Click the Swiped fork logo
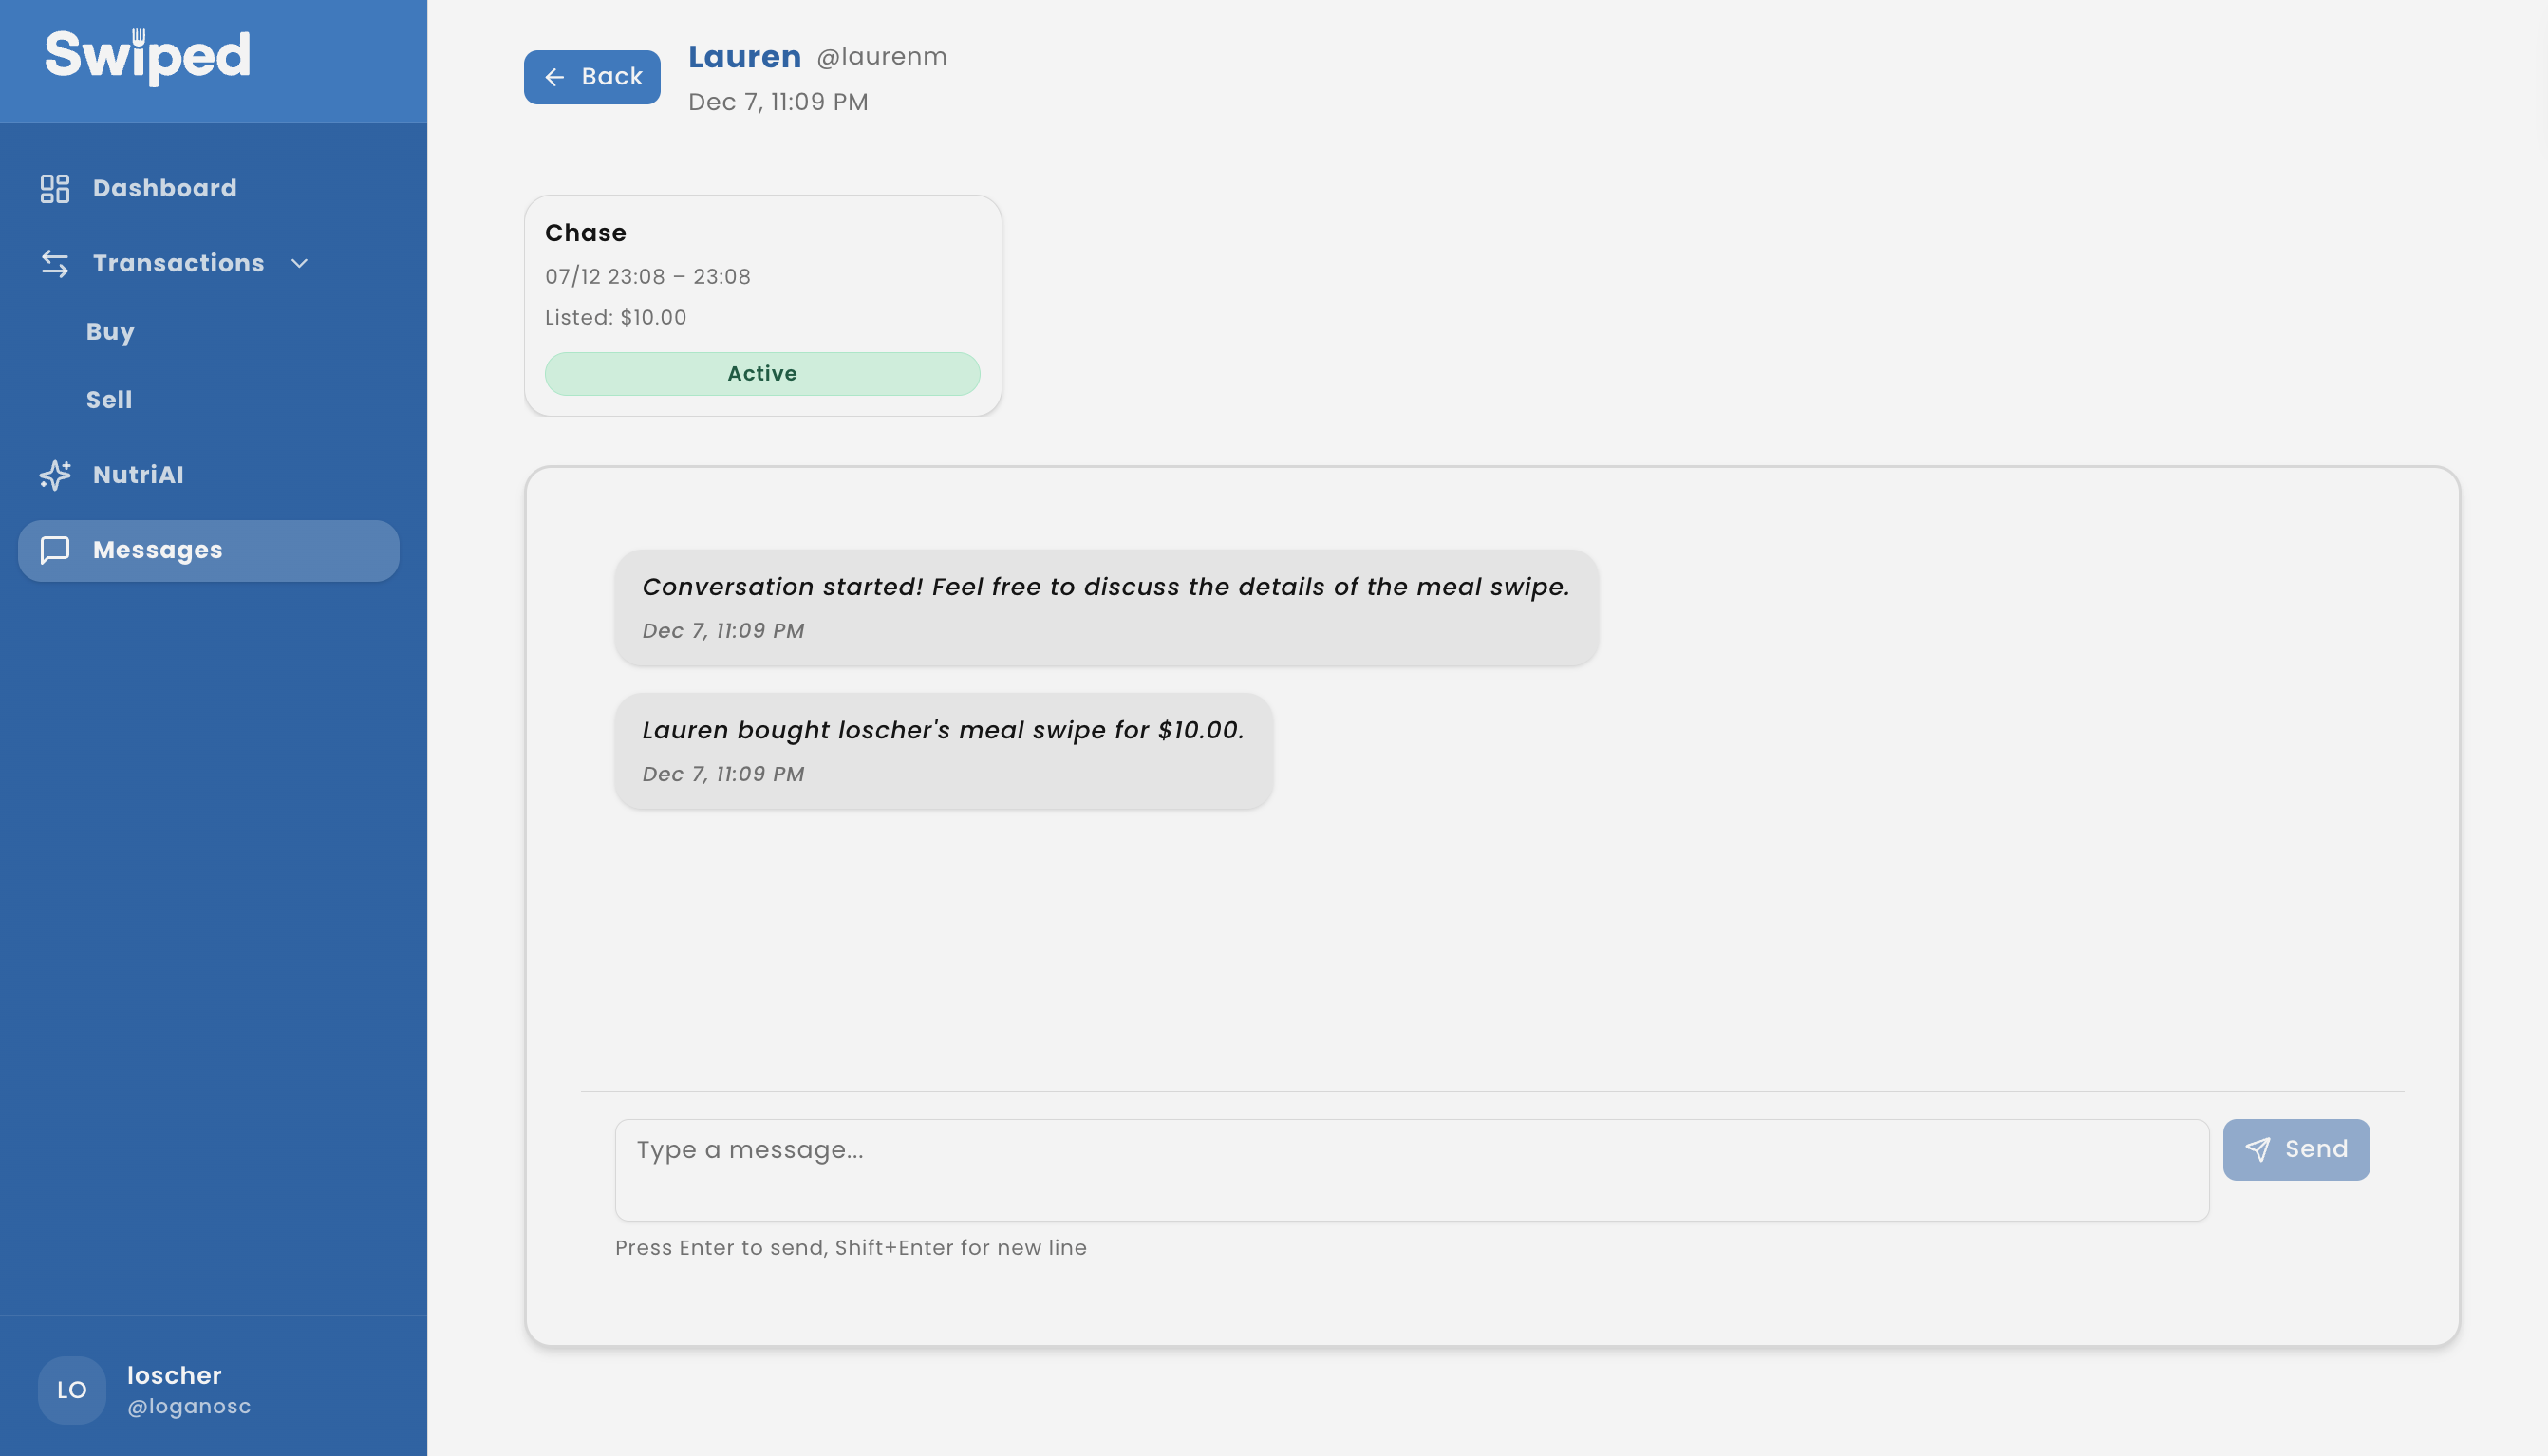This screenshot has width=2548, height=1456. (148, 55)
